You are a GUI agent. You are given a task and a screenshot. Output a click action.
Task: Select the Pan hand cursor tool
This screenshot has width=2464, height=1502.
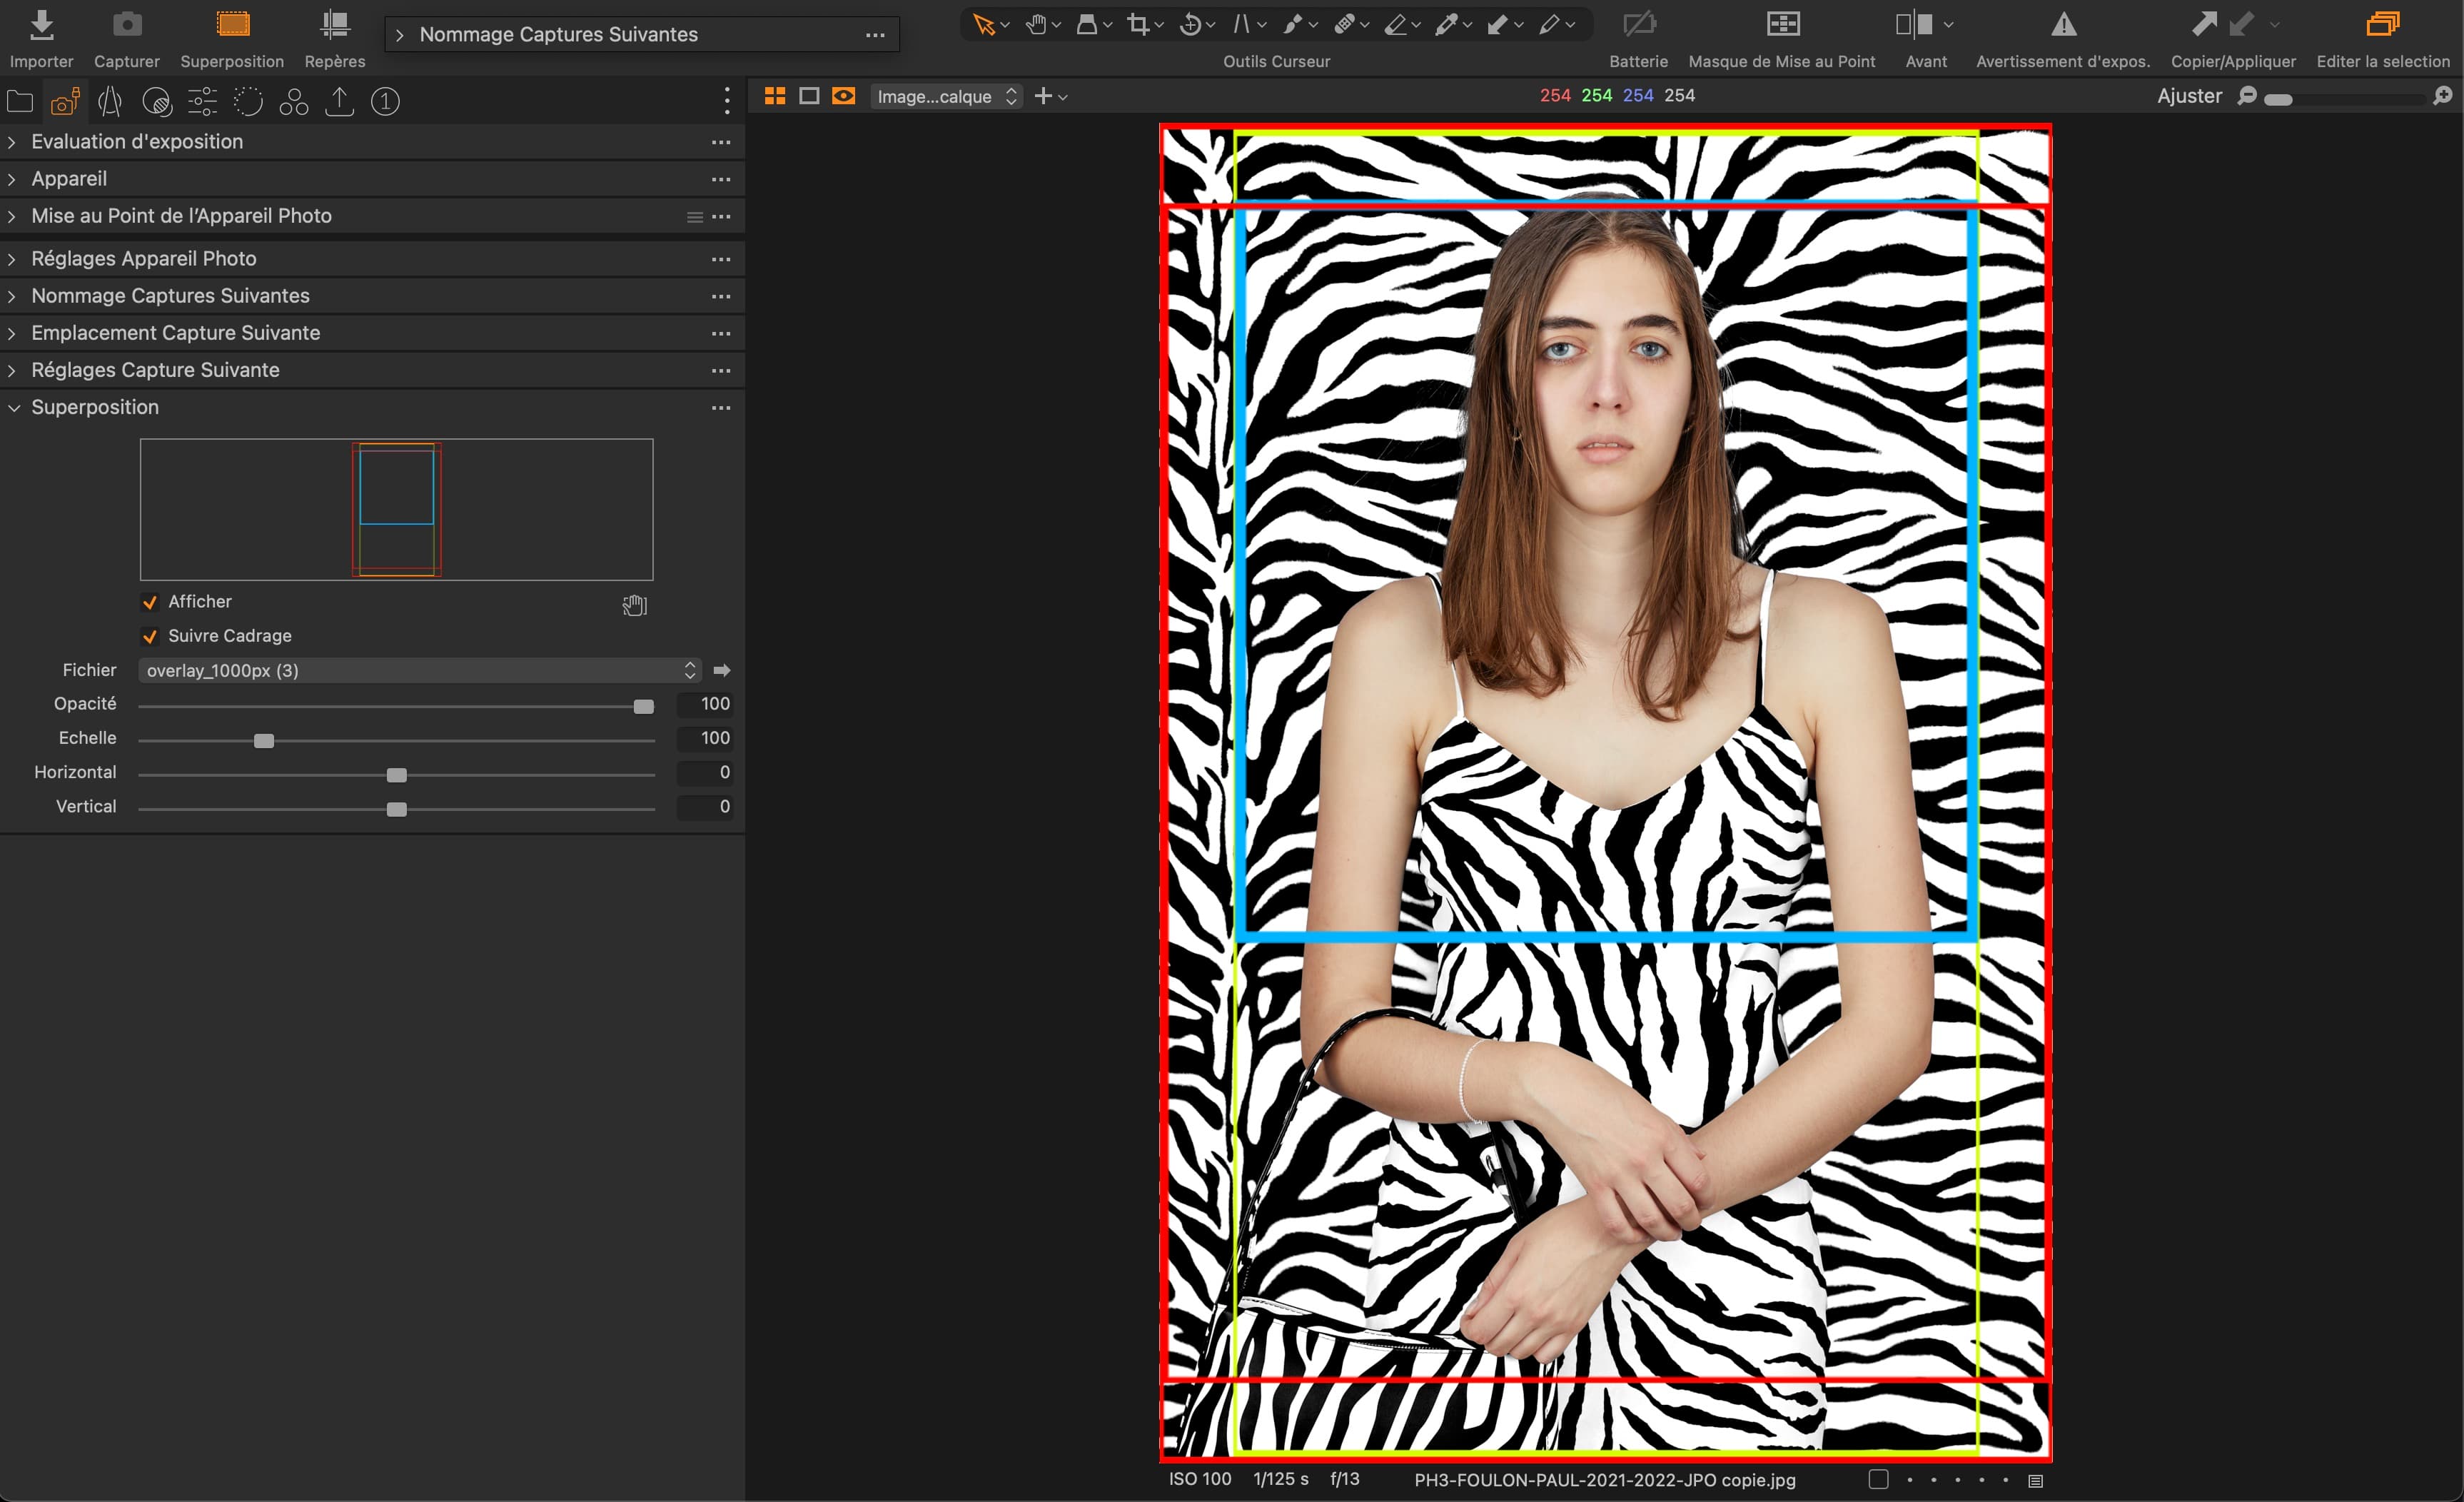click(1036, 24)
